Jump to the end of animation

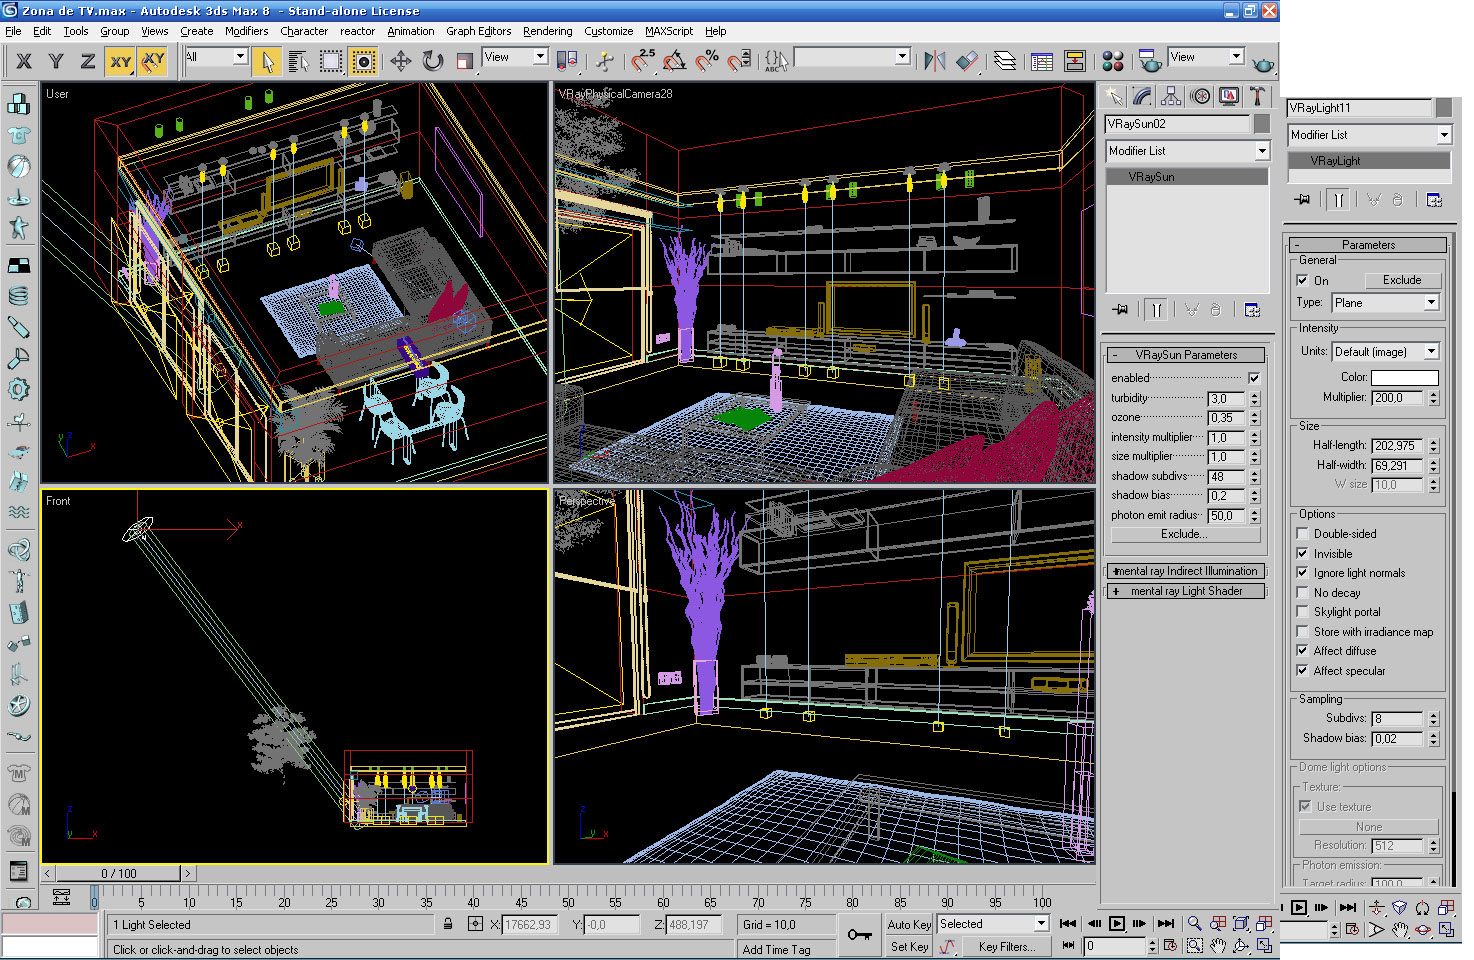(x=1164, y=924)
